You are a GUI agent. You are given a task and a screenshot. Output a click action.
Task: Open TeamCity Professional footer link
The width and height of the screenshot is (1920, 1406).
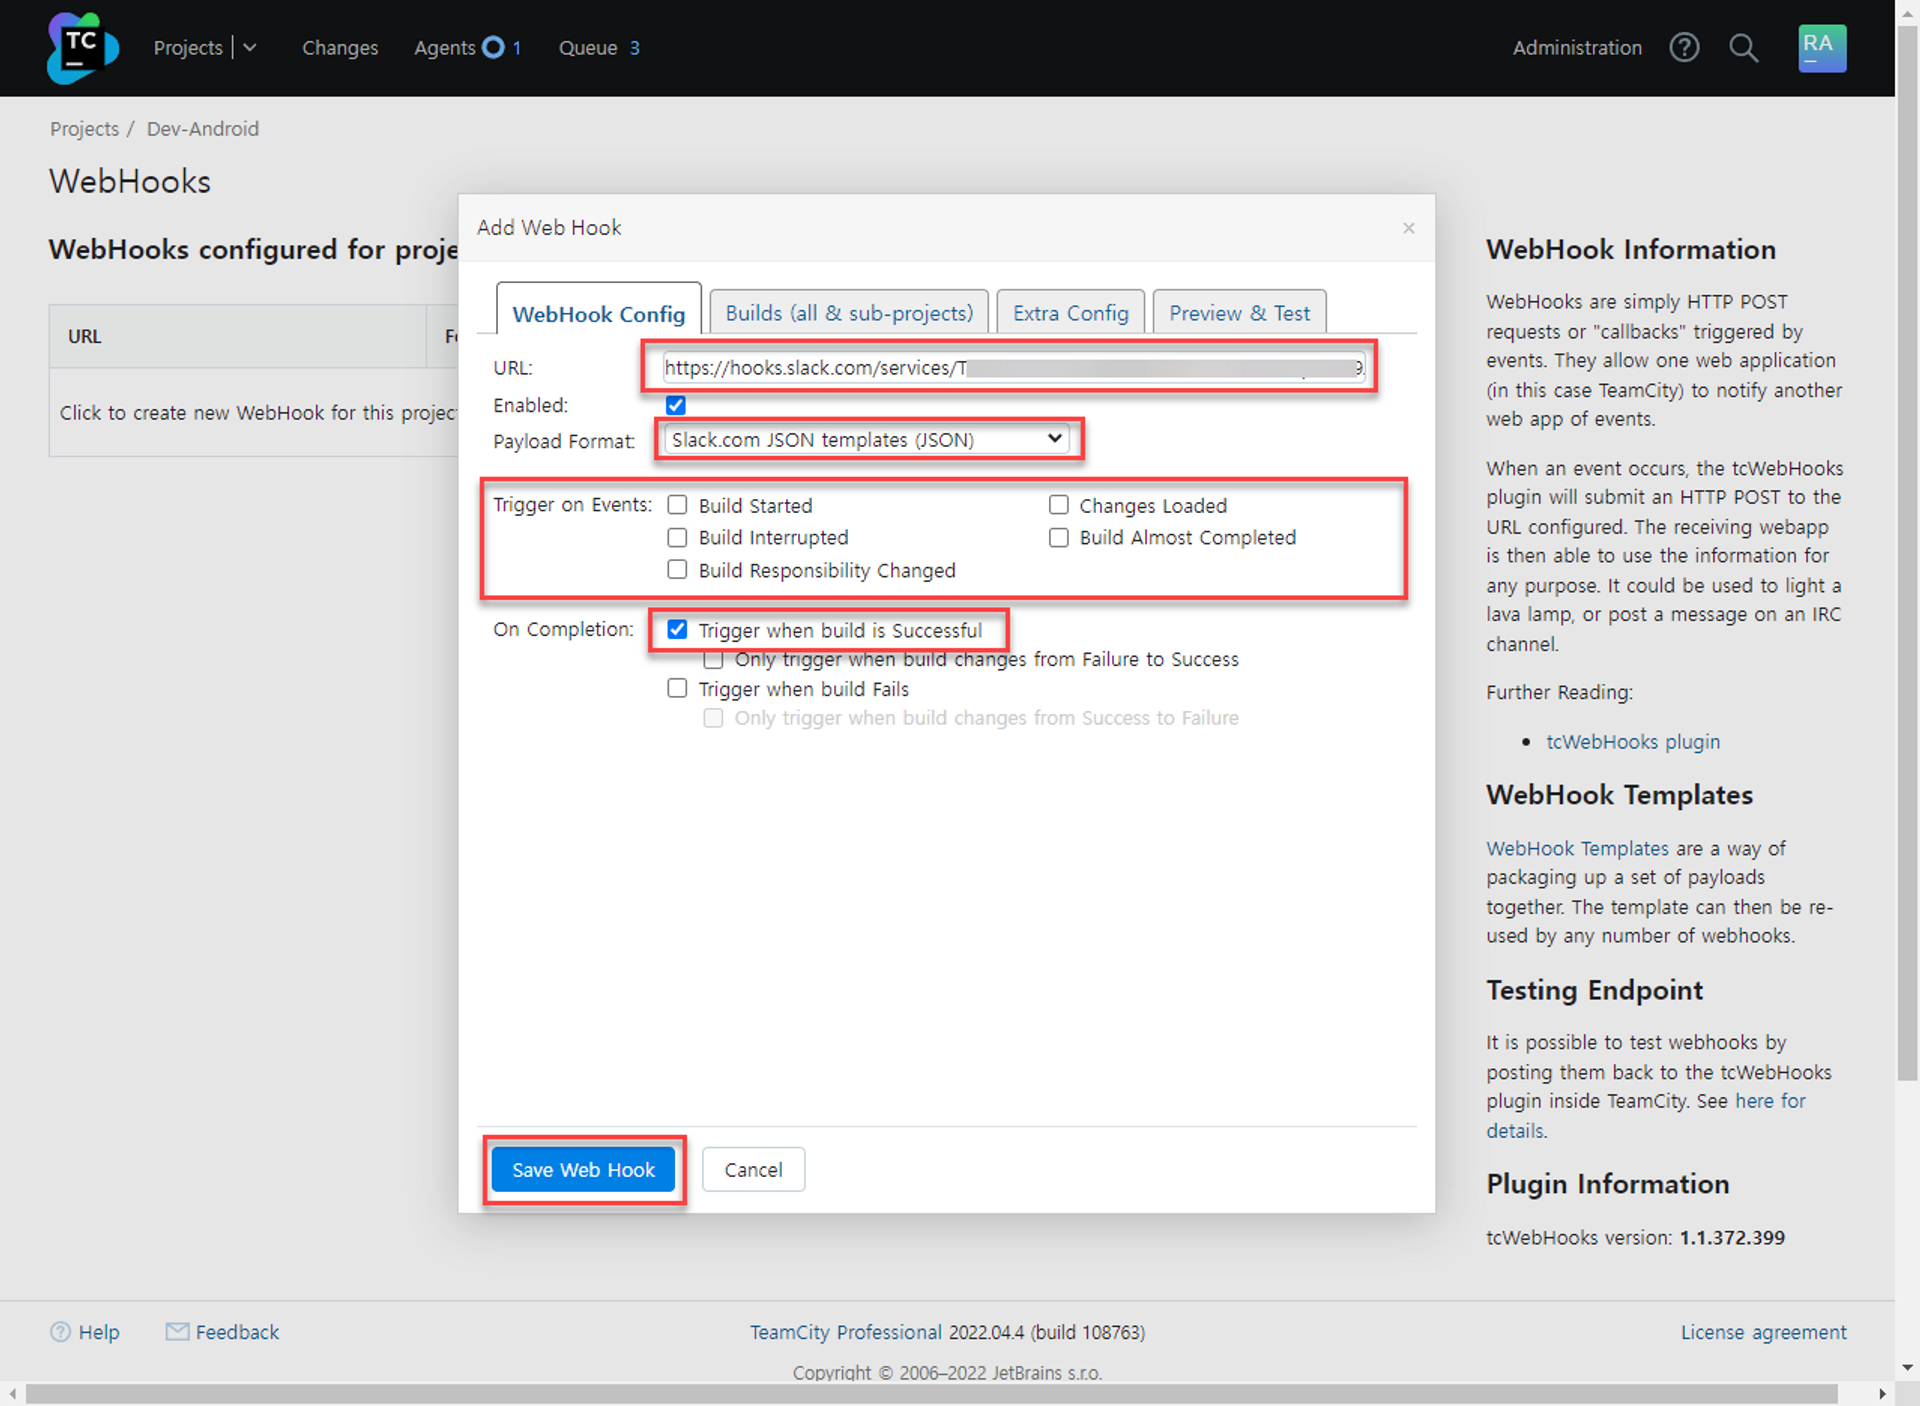(846, 1332)
